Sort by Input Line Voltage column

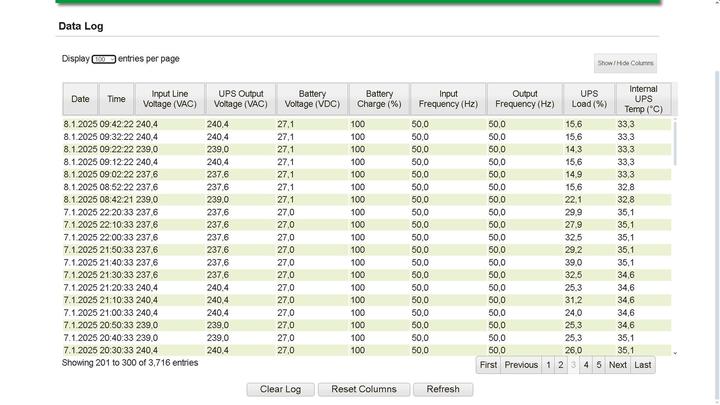tap(170, 99)
